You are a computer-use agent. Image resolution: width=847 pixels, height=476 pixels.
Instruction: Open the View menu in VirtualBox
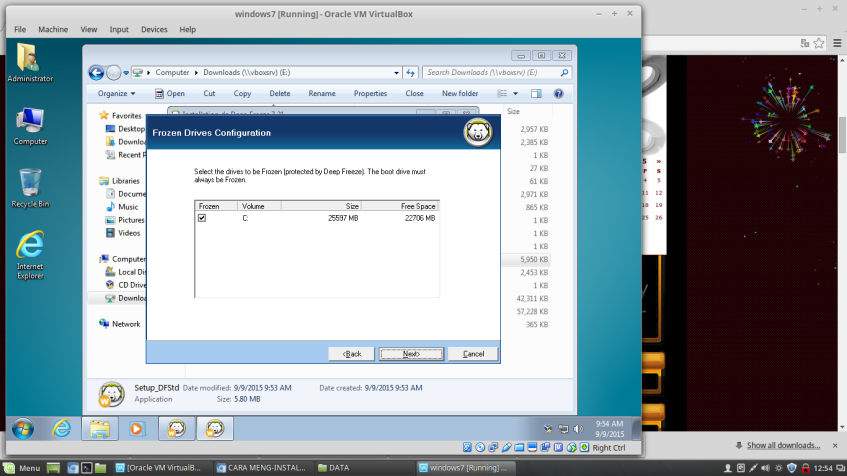click(x=89, y=29)
